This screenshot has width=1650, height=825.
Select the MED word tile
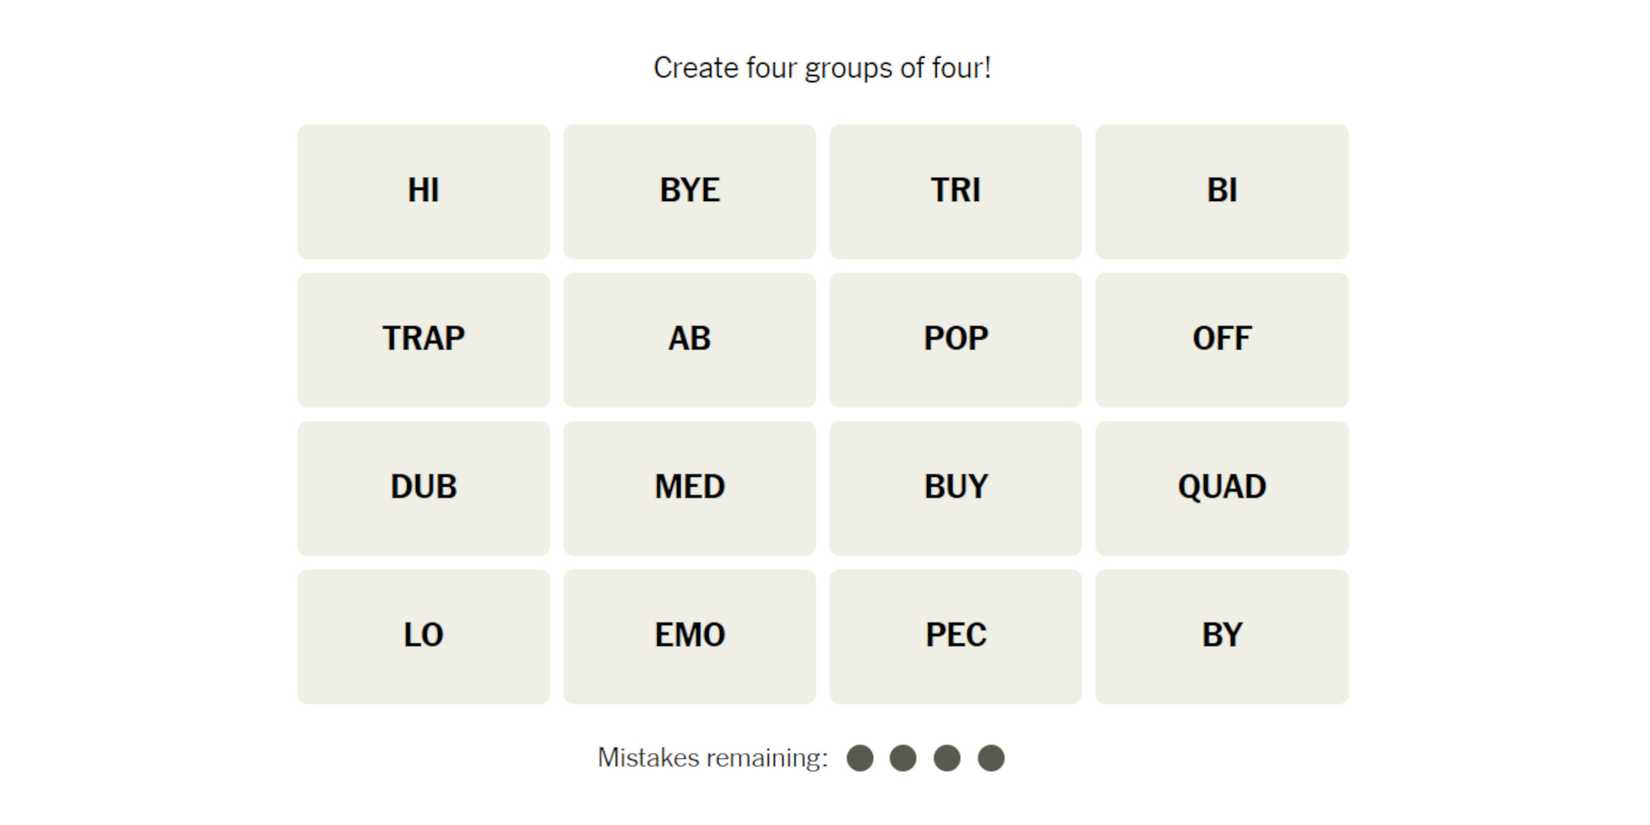tap(689, 487)
